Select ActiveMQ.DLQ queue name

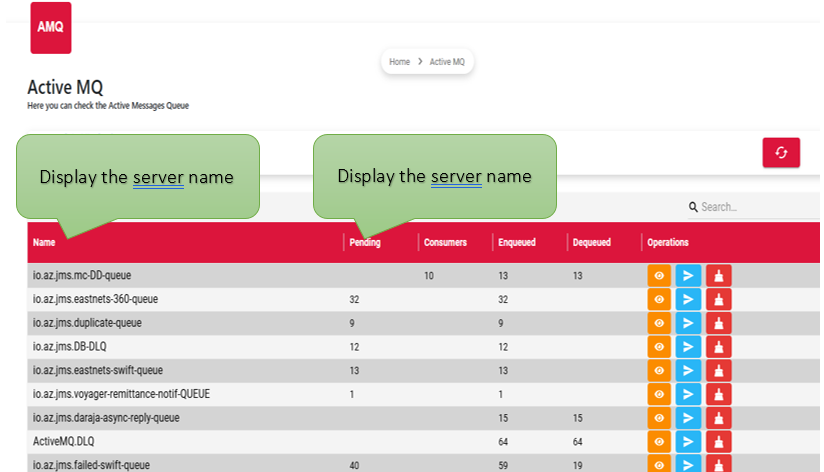coord(64,442)
